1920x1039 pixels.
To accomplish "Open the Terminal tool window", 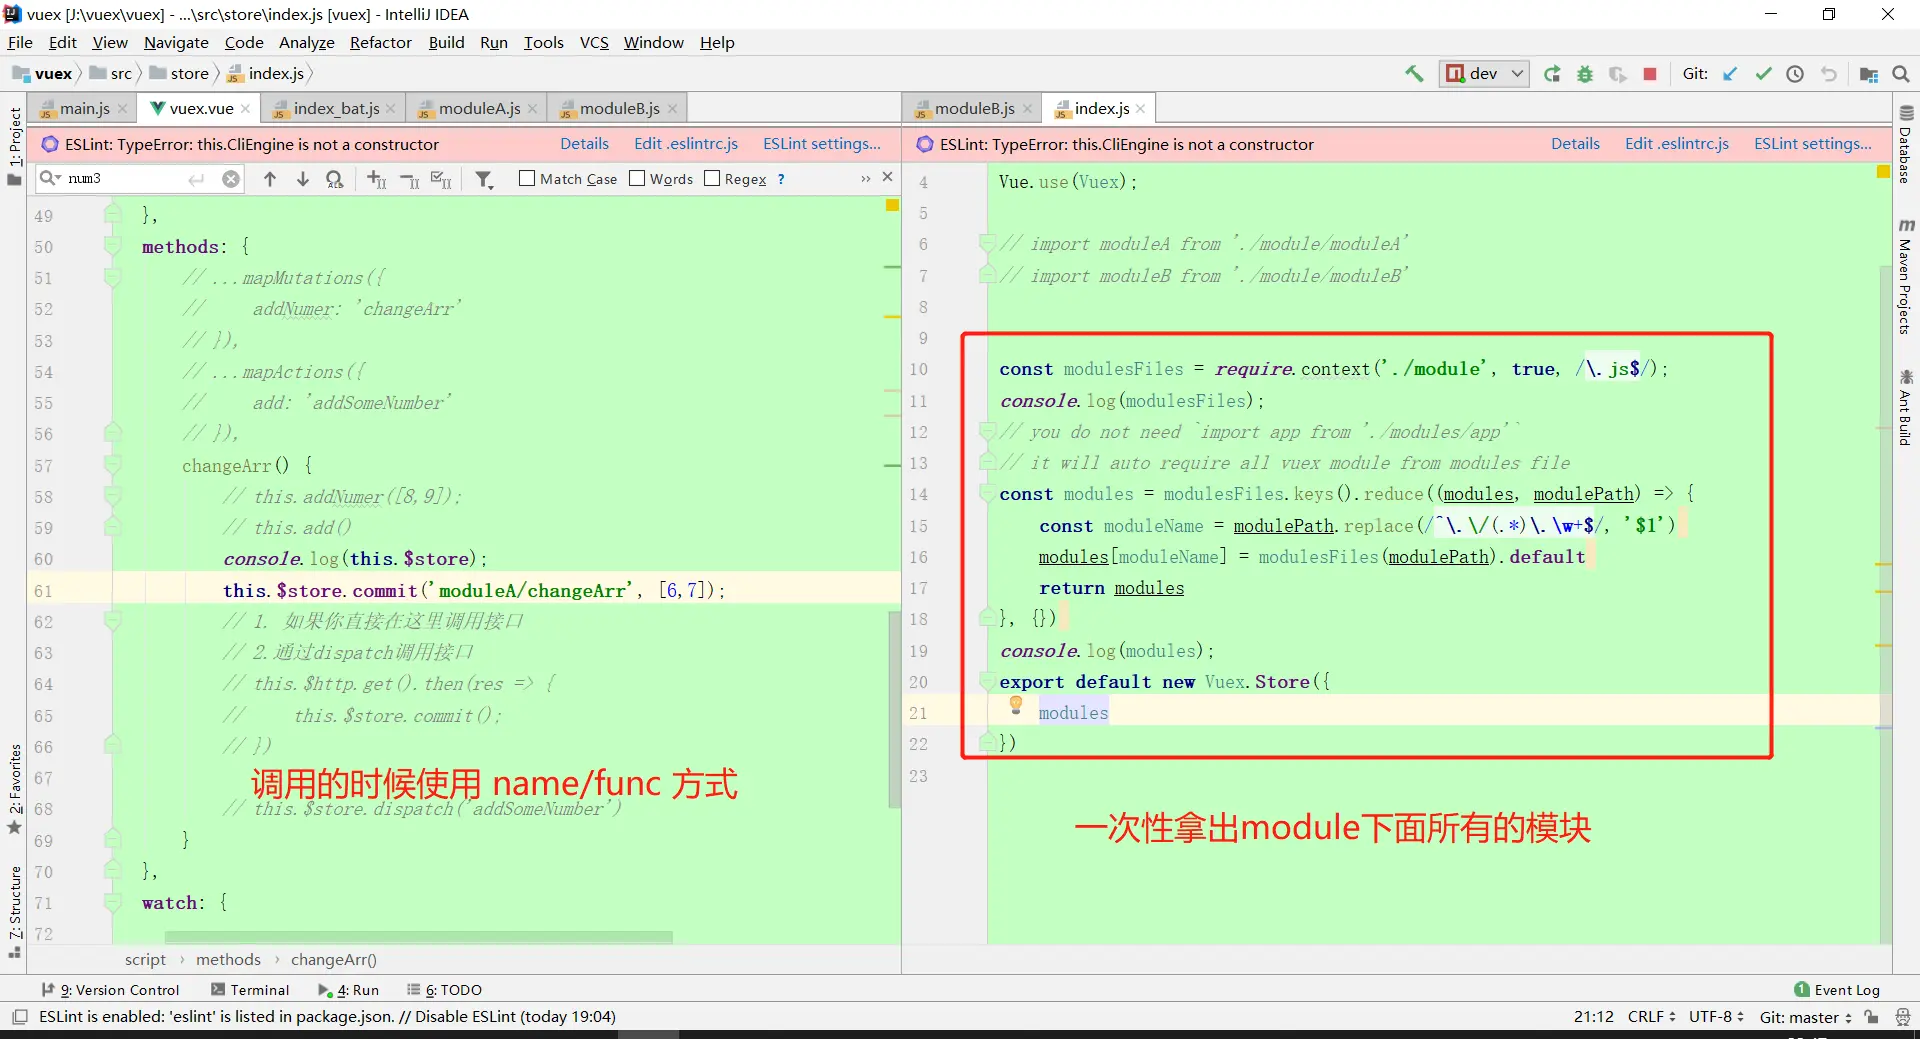I will tap(250, 990).
